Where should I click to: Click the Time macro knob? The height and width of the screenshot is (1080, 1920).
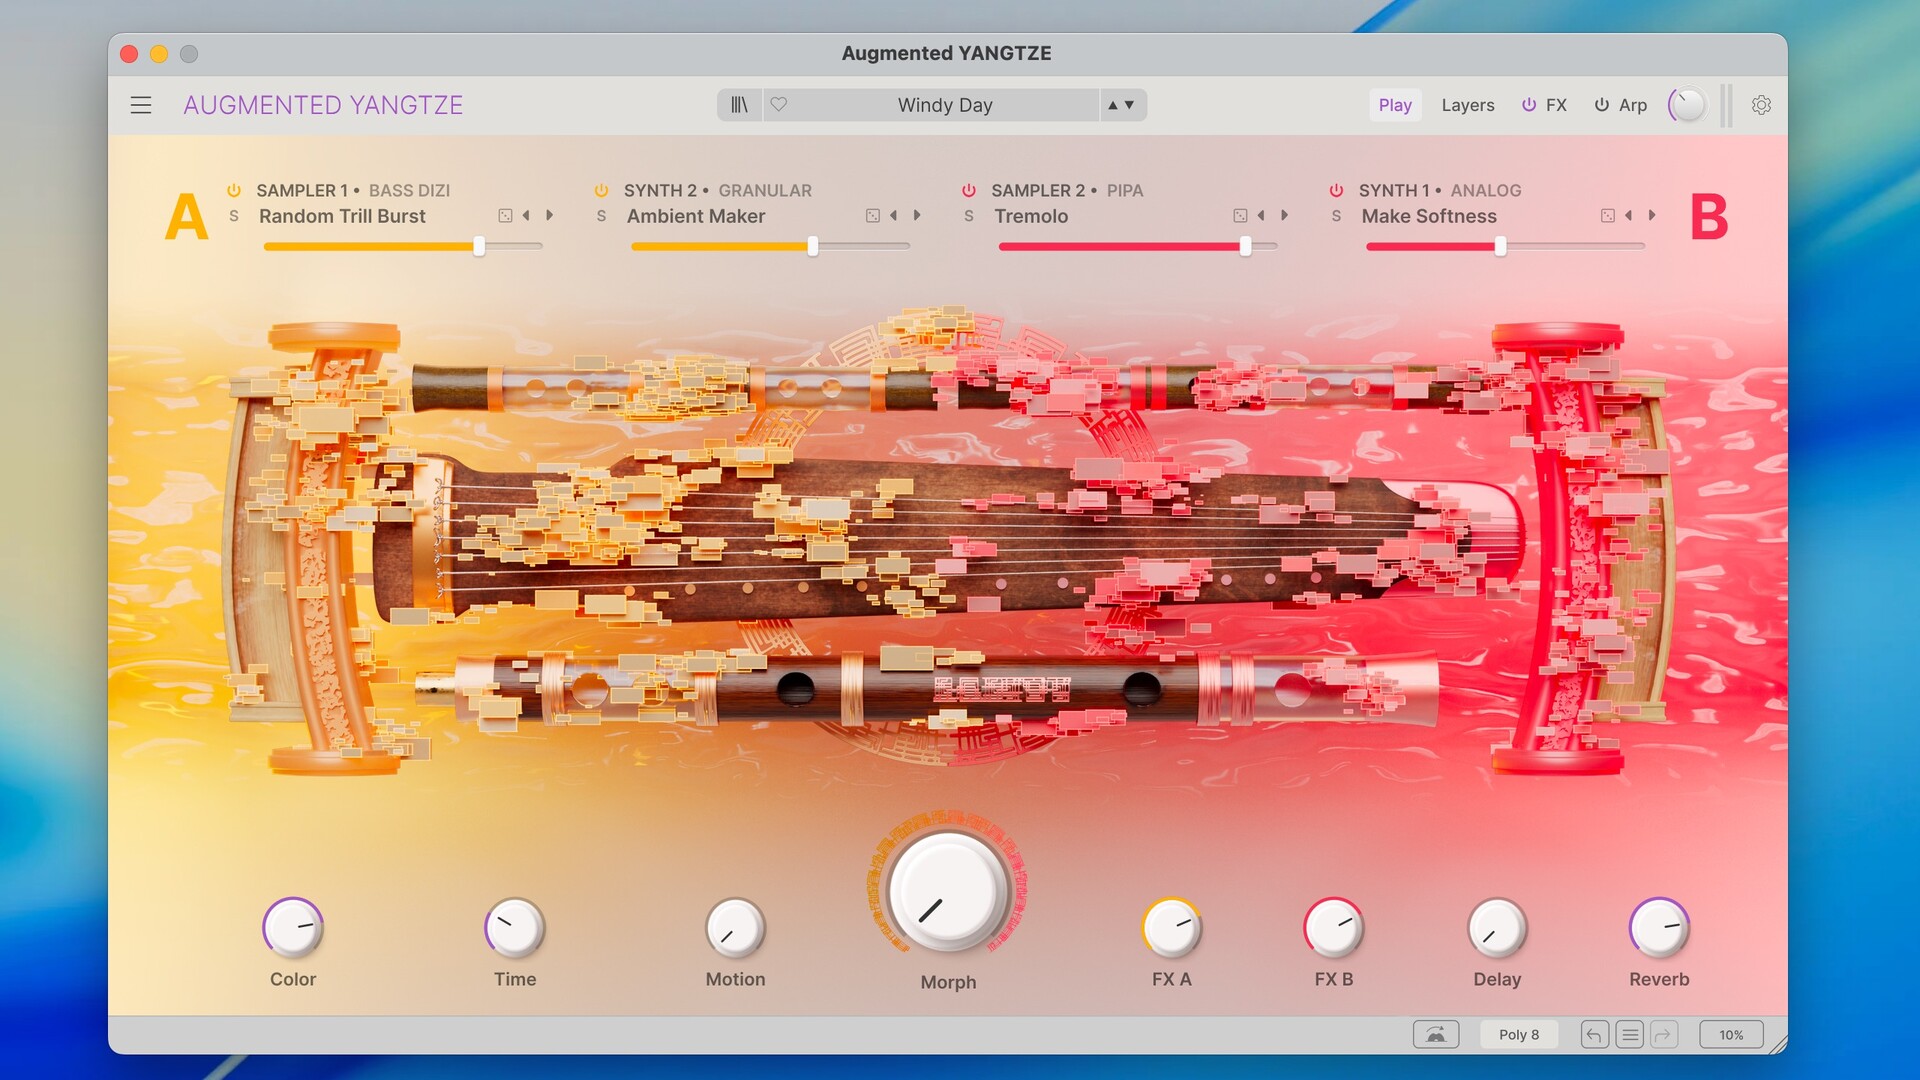click(x=515, y=927)
